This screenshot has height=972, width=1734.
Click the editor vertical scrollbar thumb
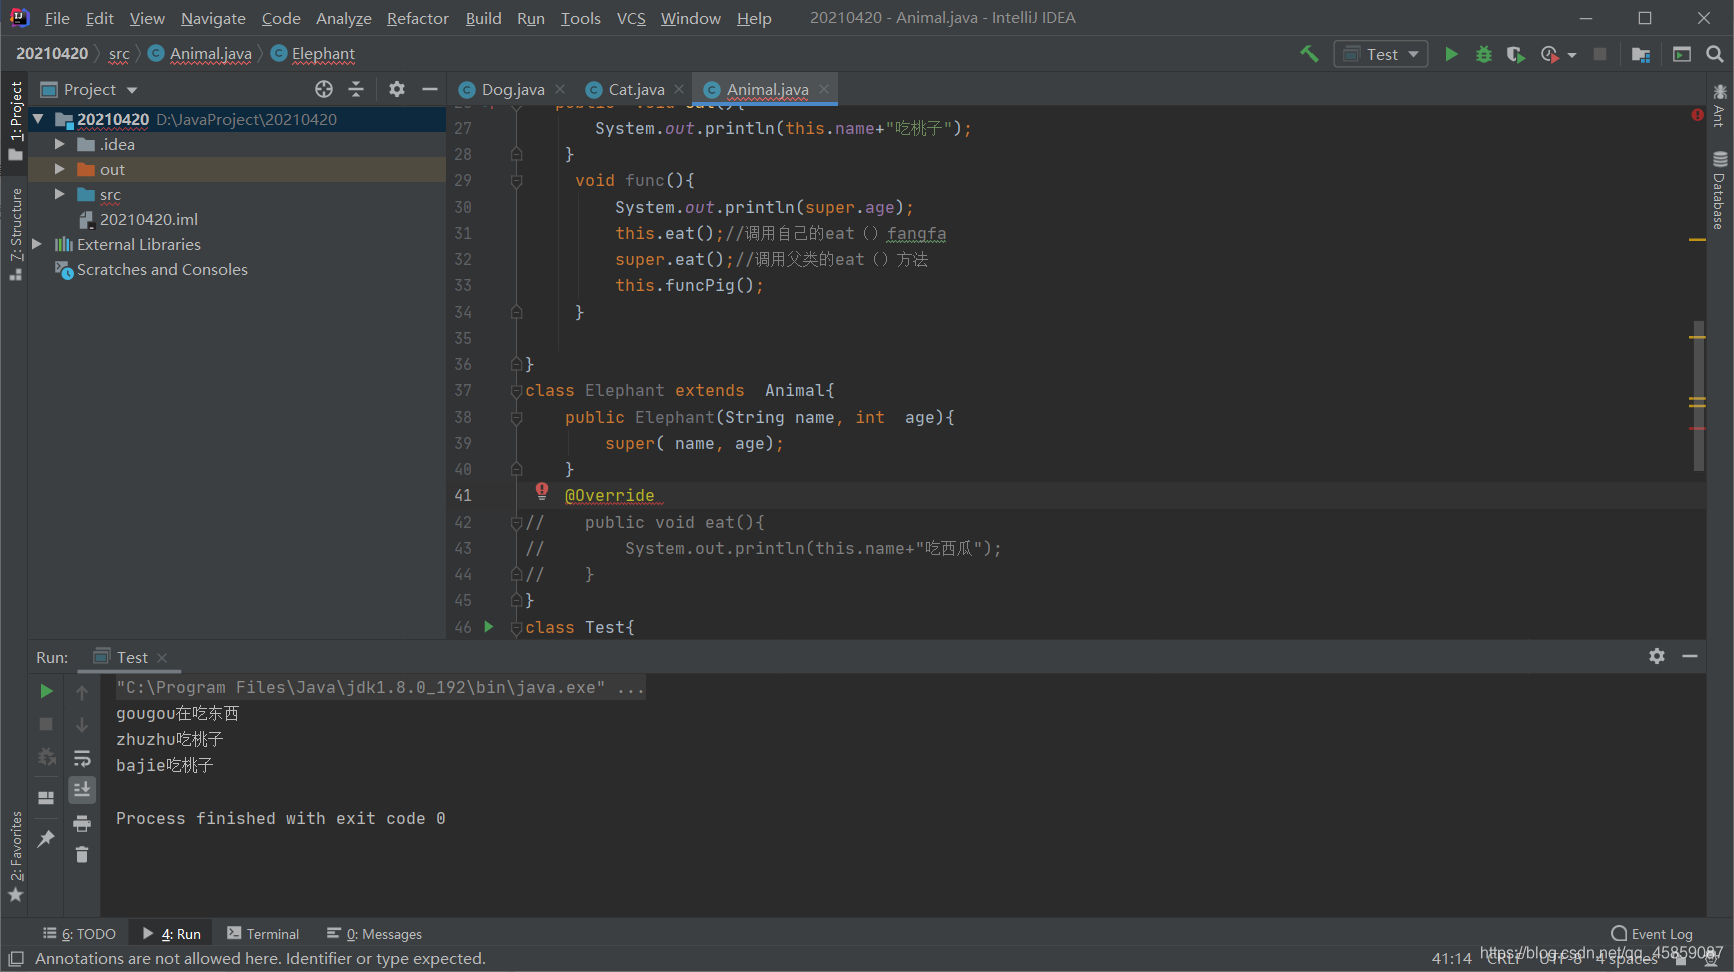[1698, 395]
